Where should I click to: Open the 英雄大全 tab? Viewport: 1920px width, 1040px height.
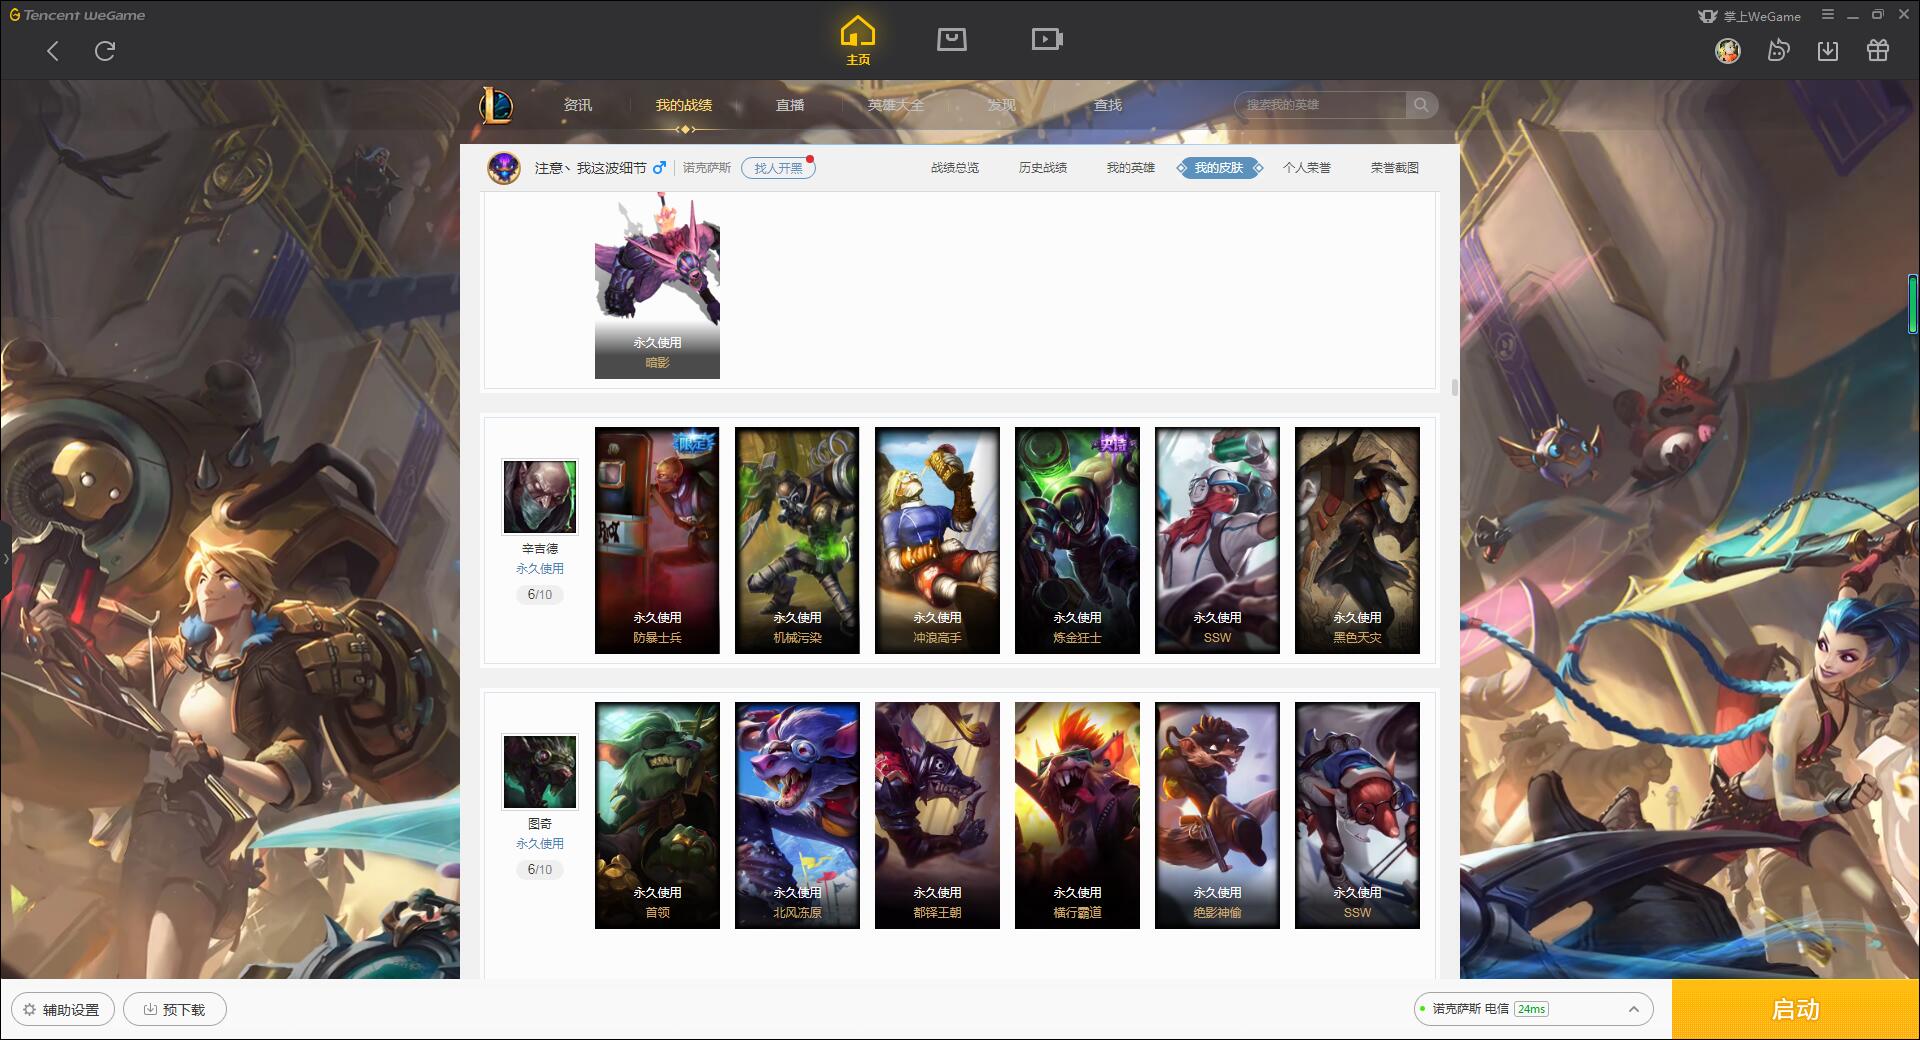(x=896, y=105)
